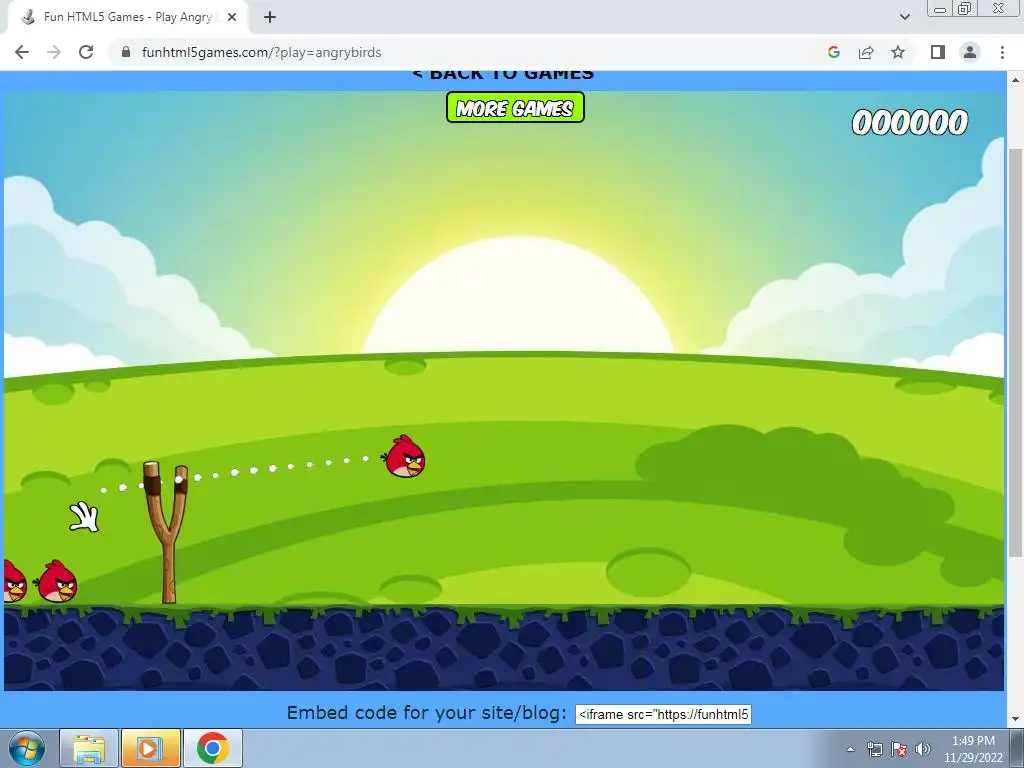Bookmark this page with star
Viewport: 1024px width, 768px height.
click(898, 52)
